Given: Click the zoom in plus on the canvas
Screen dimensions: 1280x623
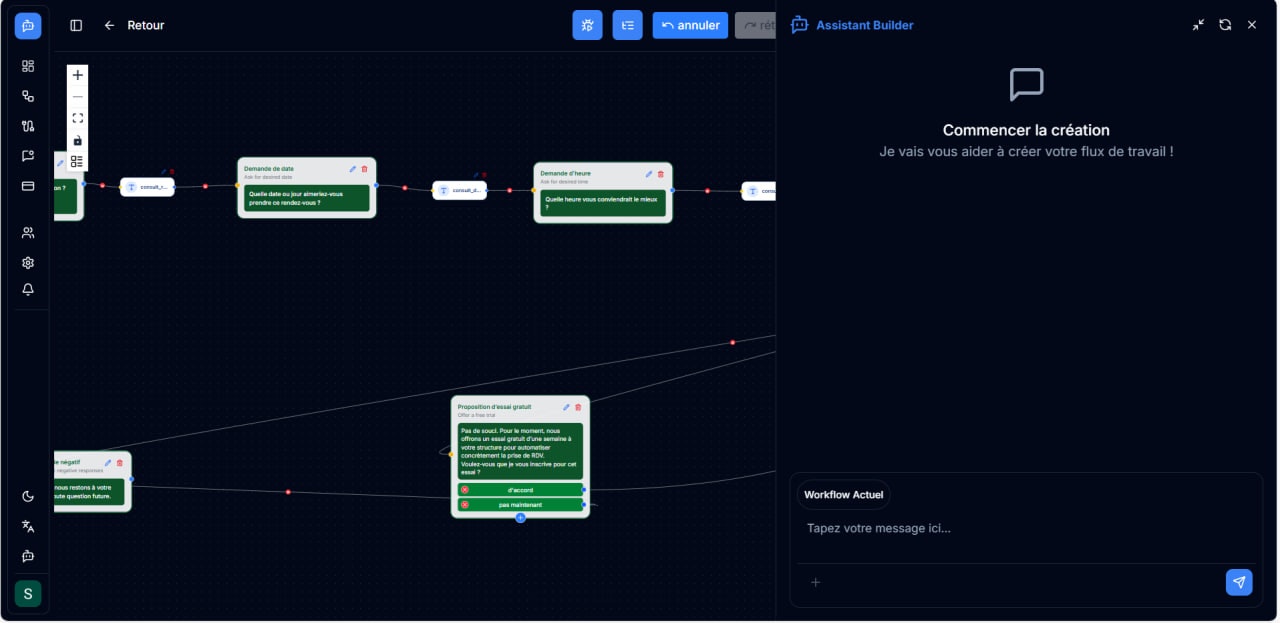Looking at the screenshot, I should [77, 74].
